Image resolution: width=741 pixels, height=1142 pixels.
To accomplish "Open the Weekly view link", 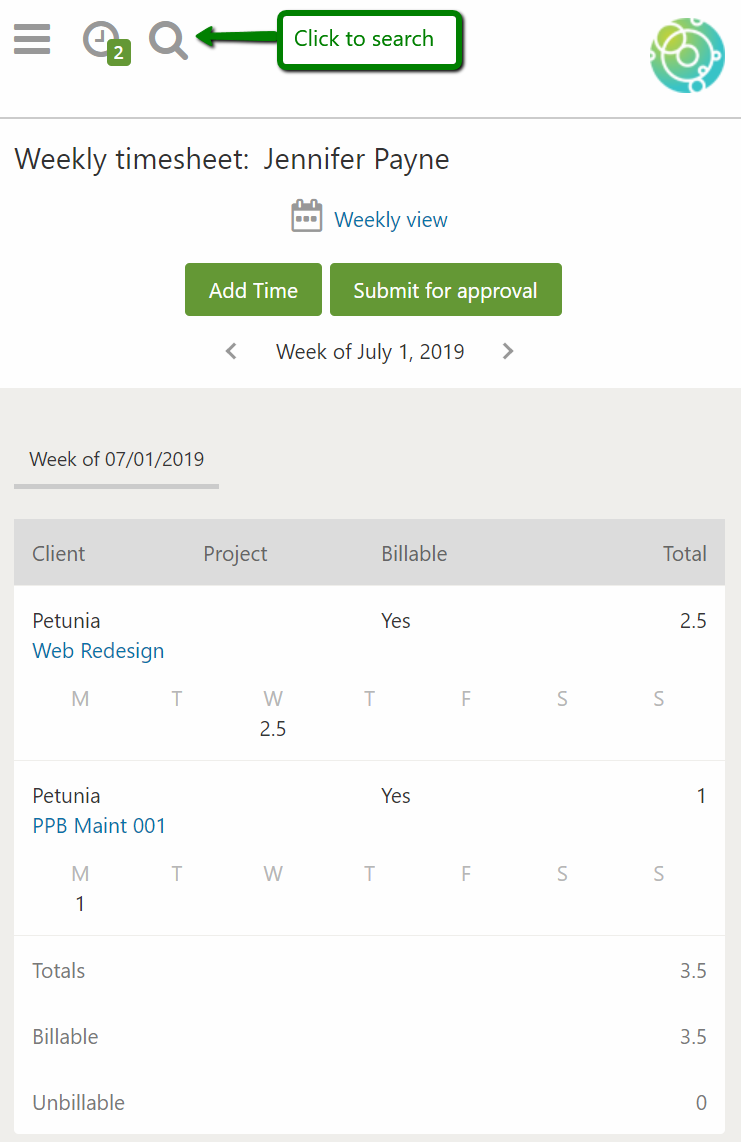I will (391, 220).
